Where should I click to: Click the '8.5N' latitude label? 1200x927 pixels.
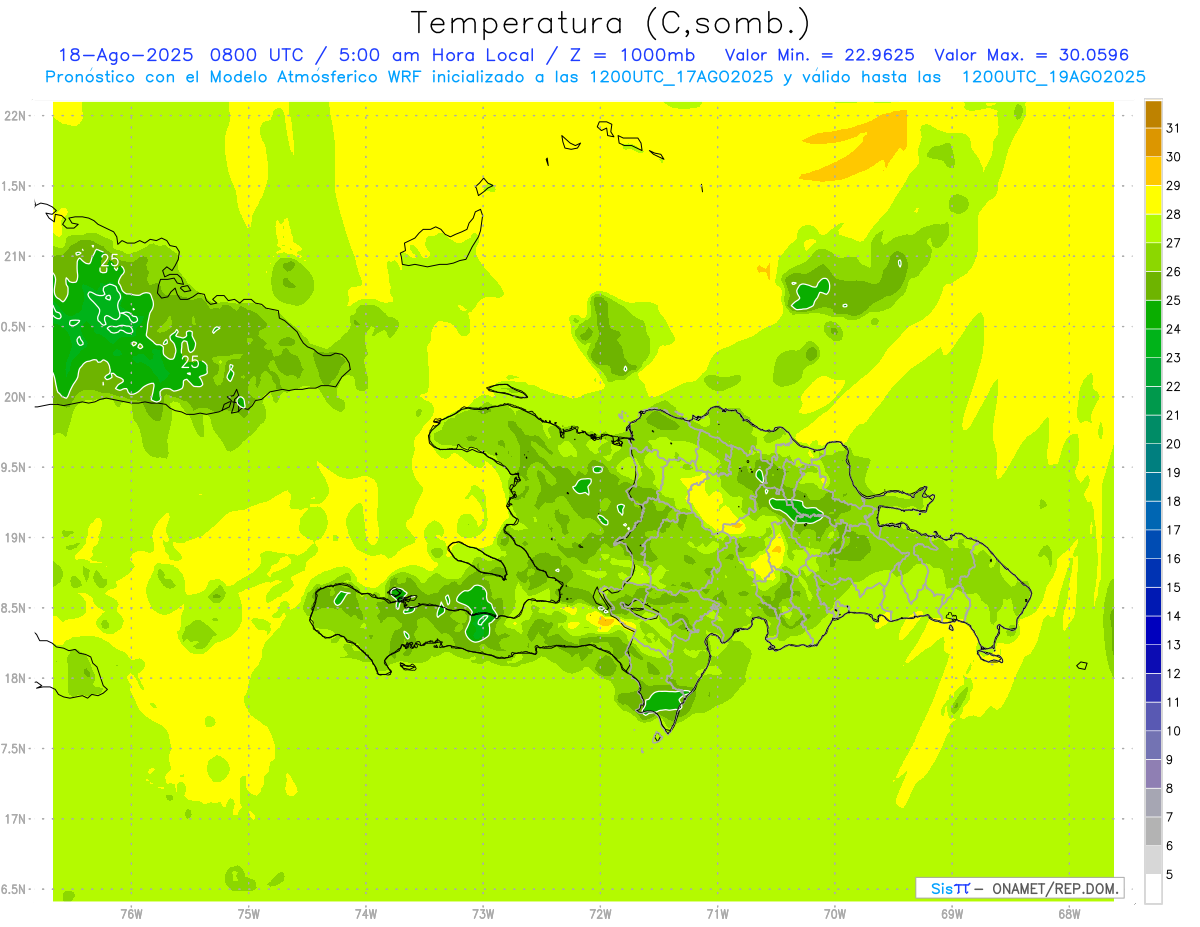coord(15,609)
